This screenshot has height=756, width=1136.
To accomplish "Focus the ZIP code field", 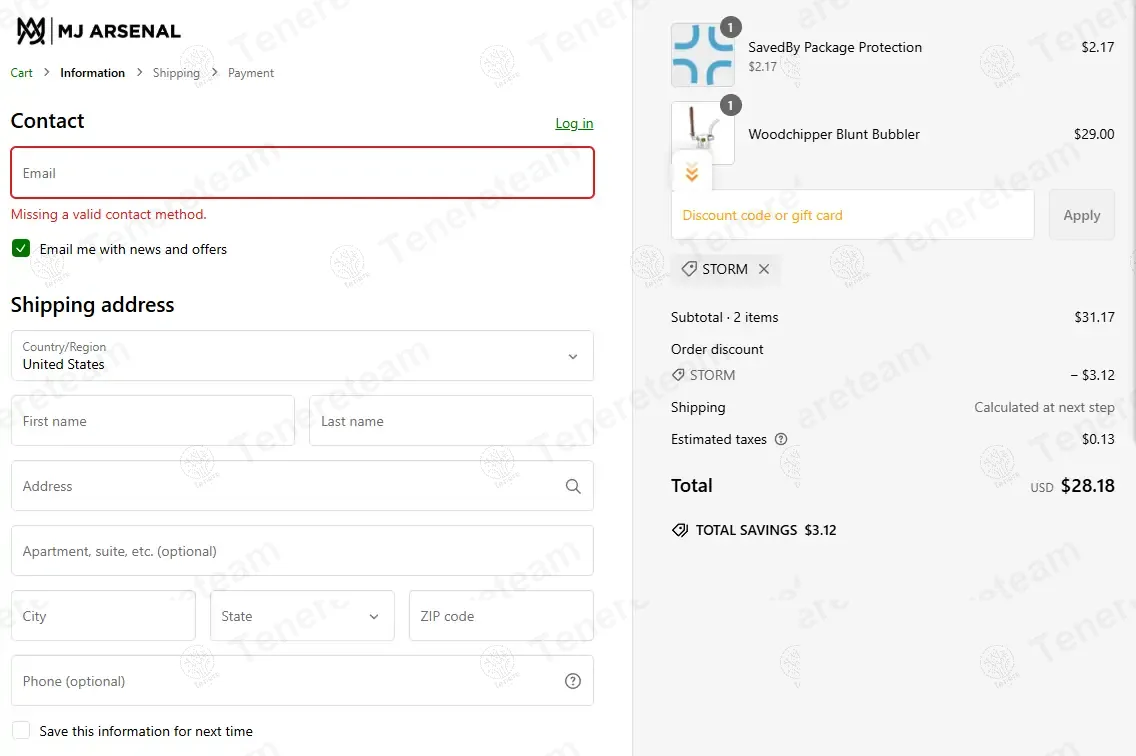I will point(501,616).
